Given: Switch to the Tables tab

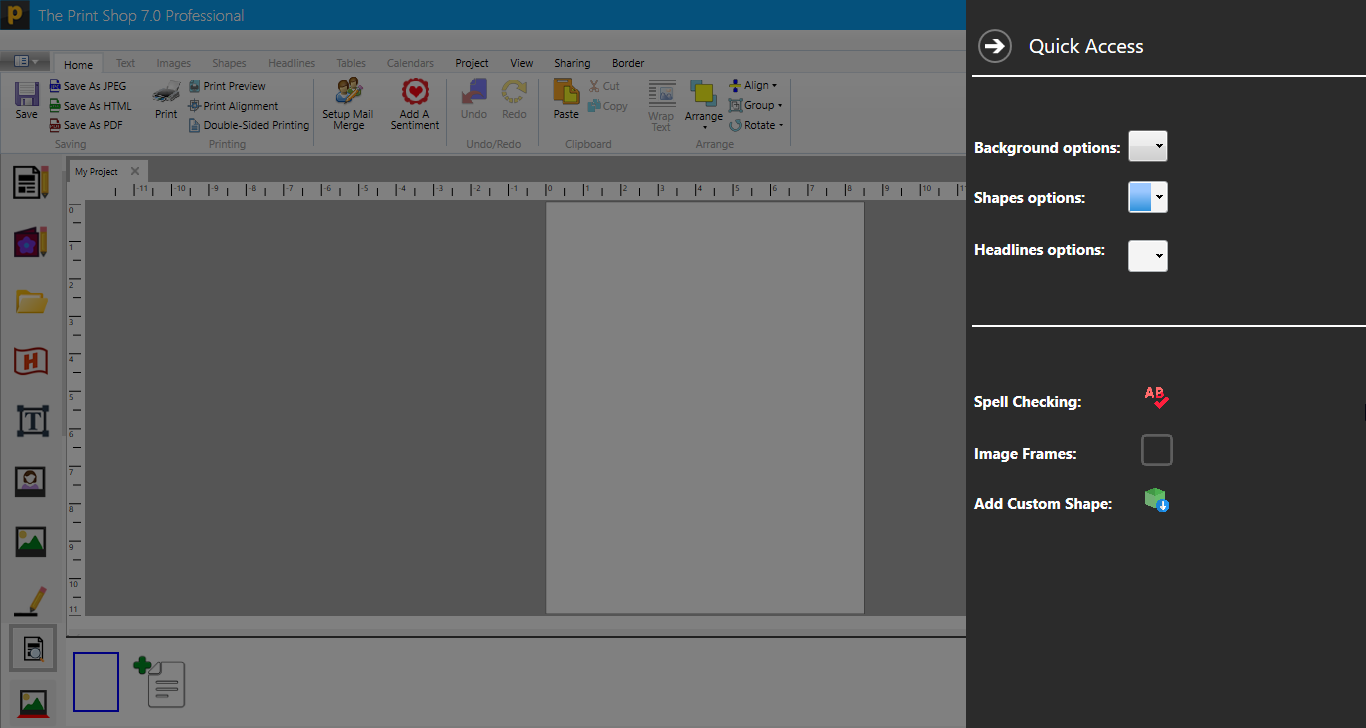Looking at the screenshot, I should pyautogui.click(x=351, y=63).
